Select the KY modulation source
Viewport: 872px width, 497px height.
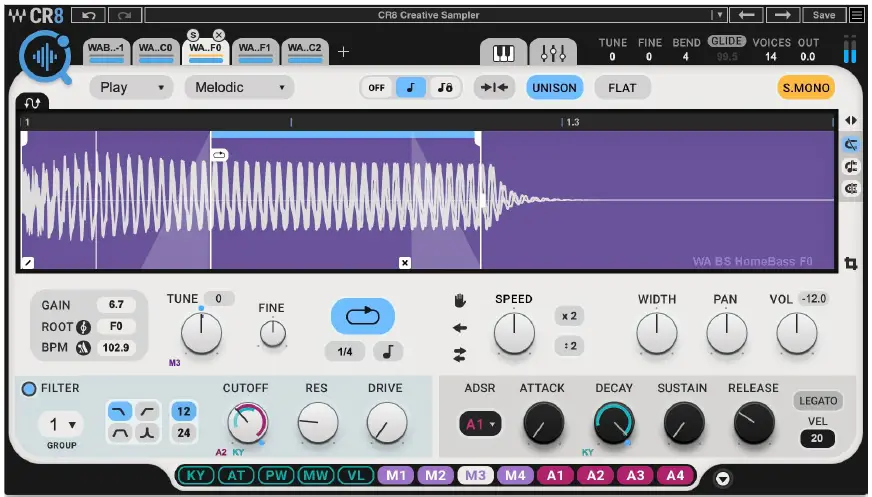pyautogui.click(x=196, y=475)
